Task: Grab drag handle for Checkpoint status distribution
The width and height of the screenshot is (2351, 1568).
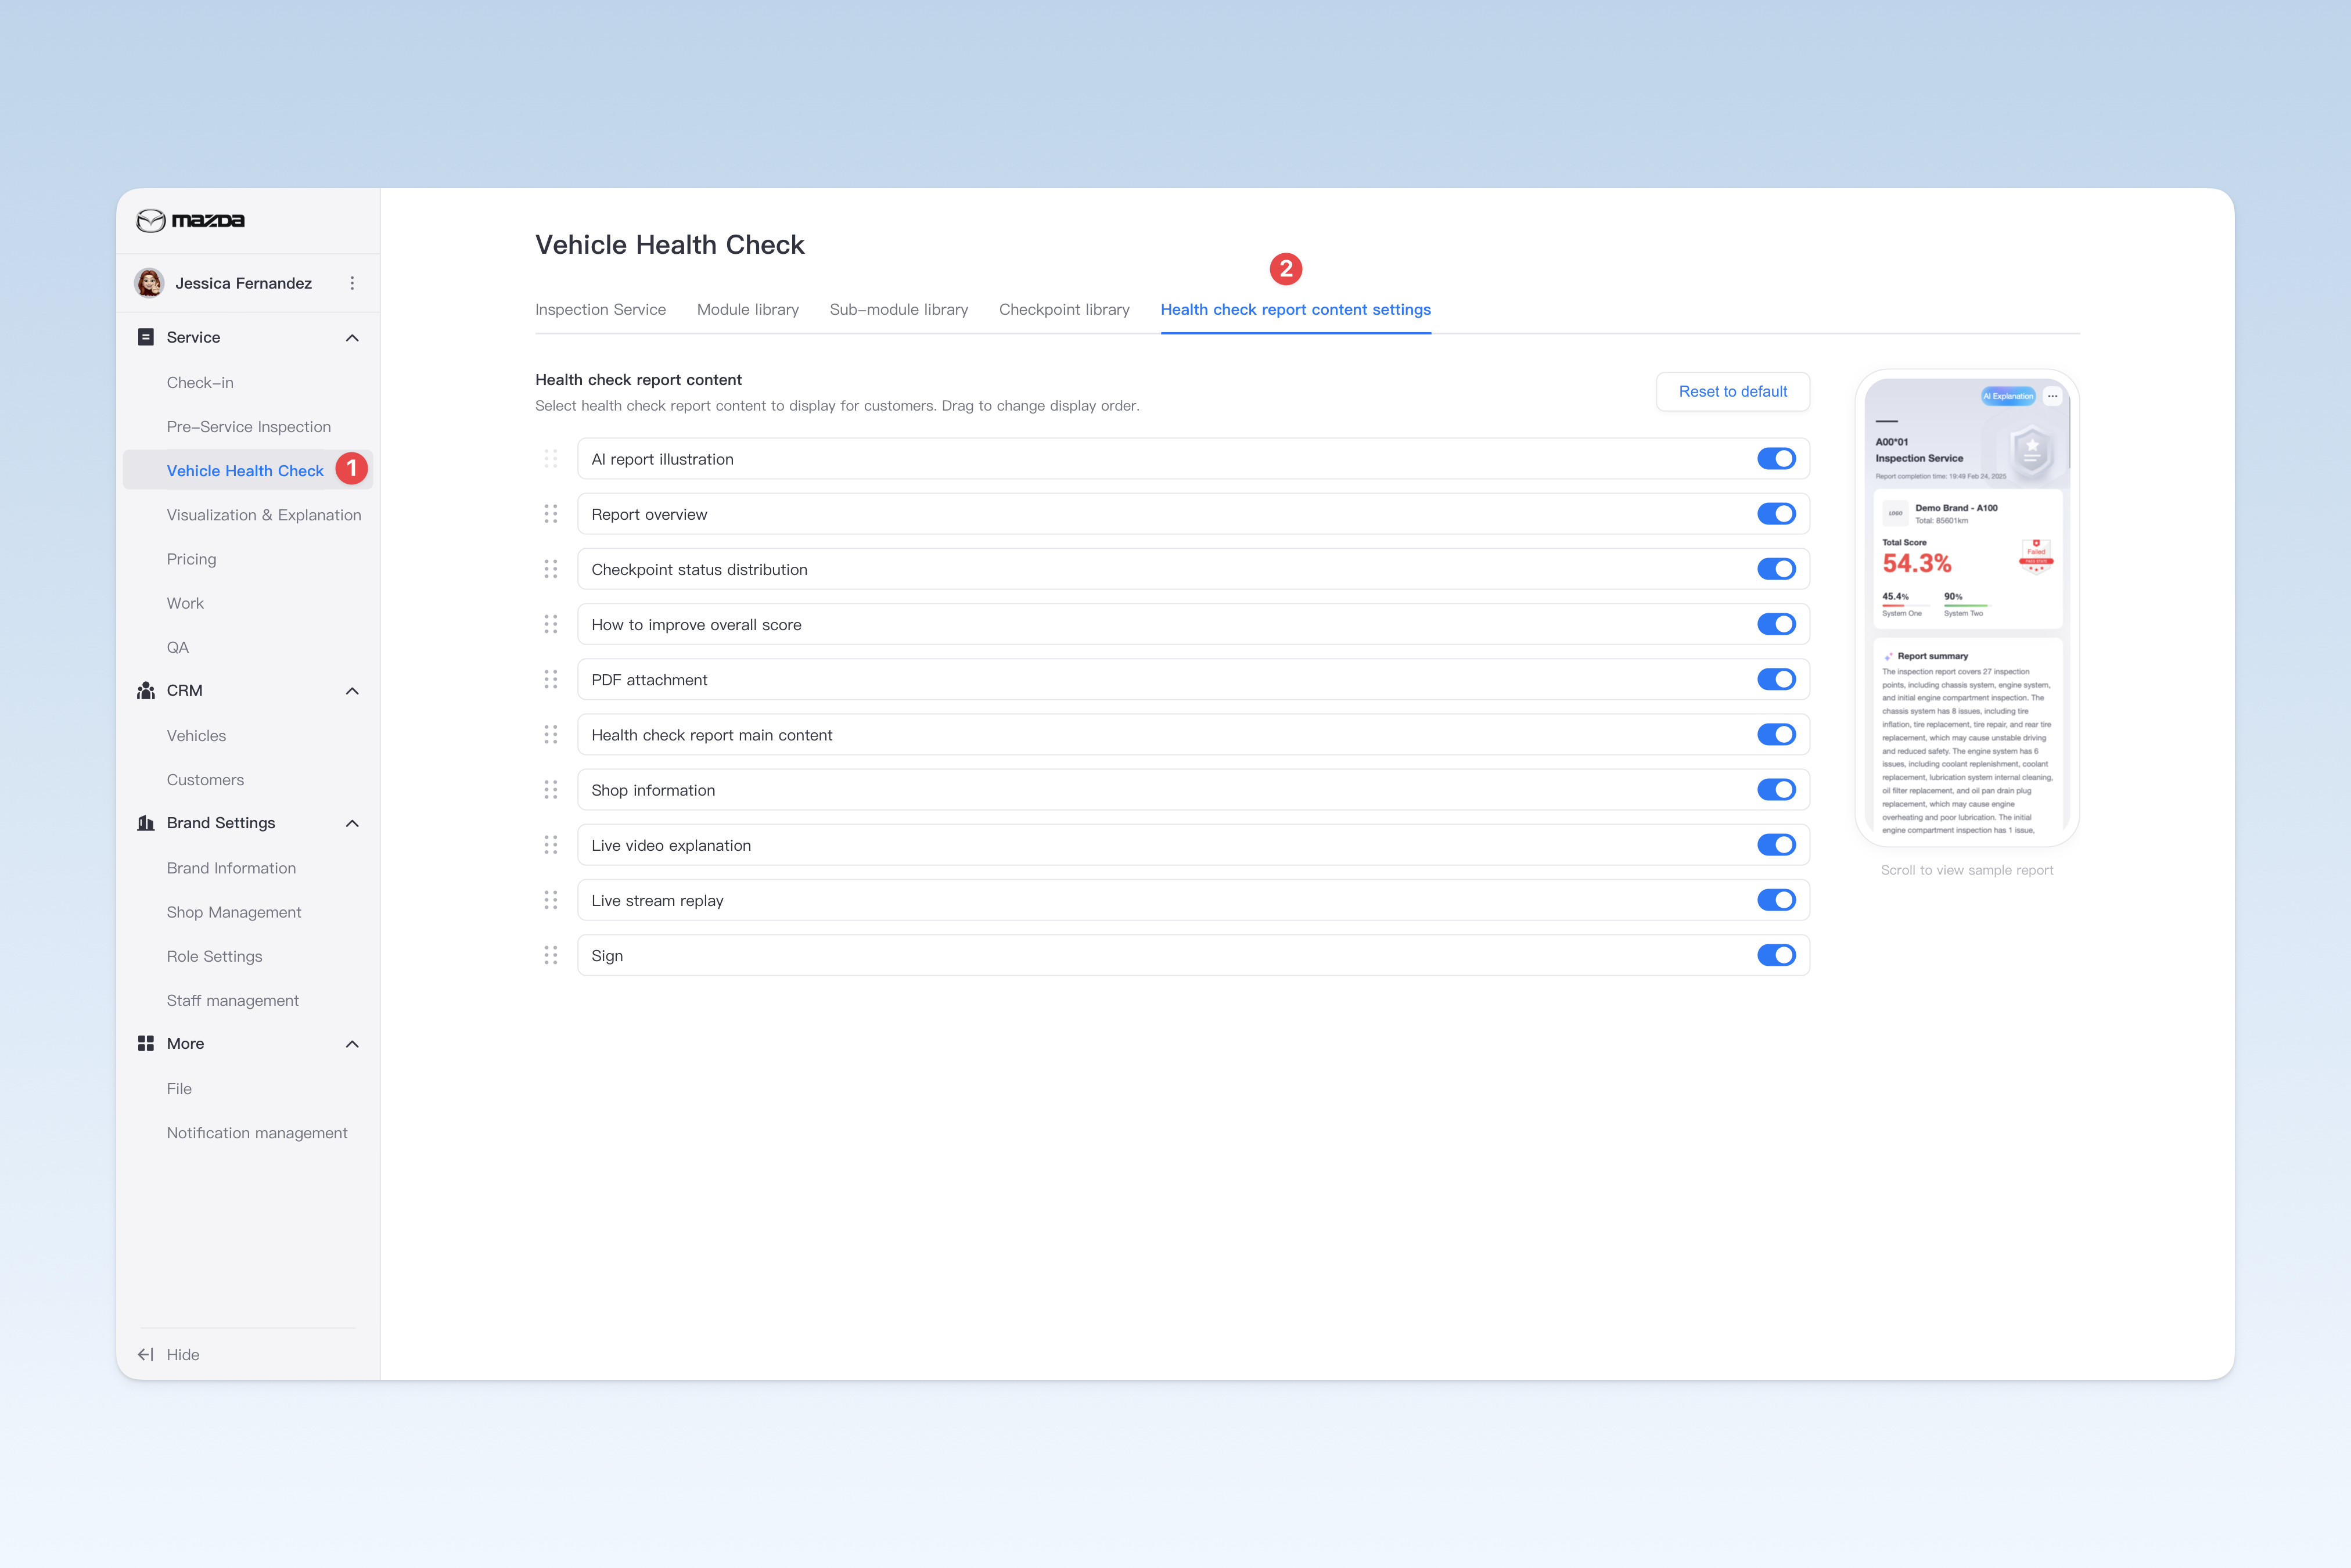Action: 551,569
